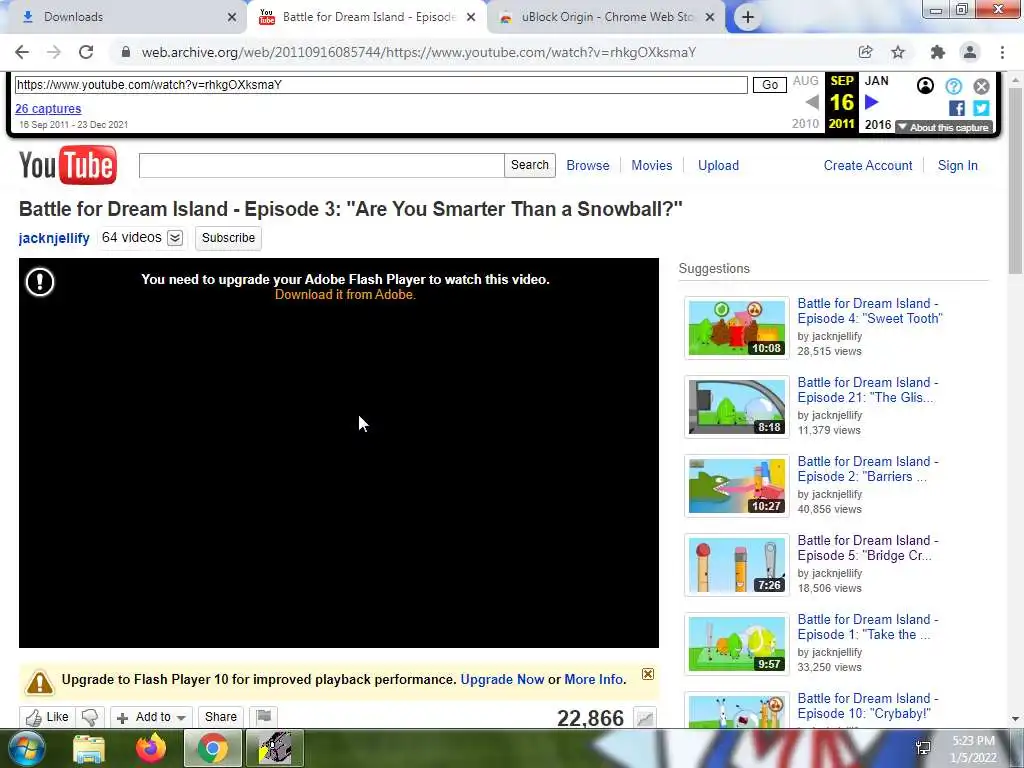The width and height of the screenshot is (1024, 768).
Task: Subscribe to jacknjellify
Action: tap(229, 238)
